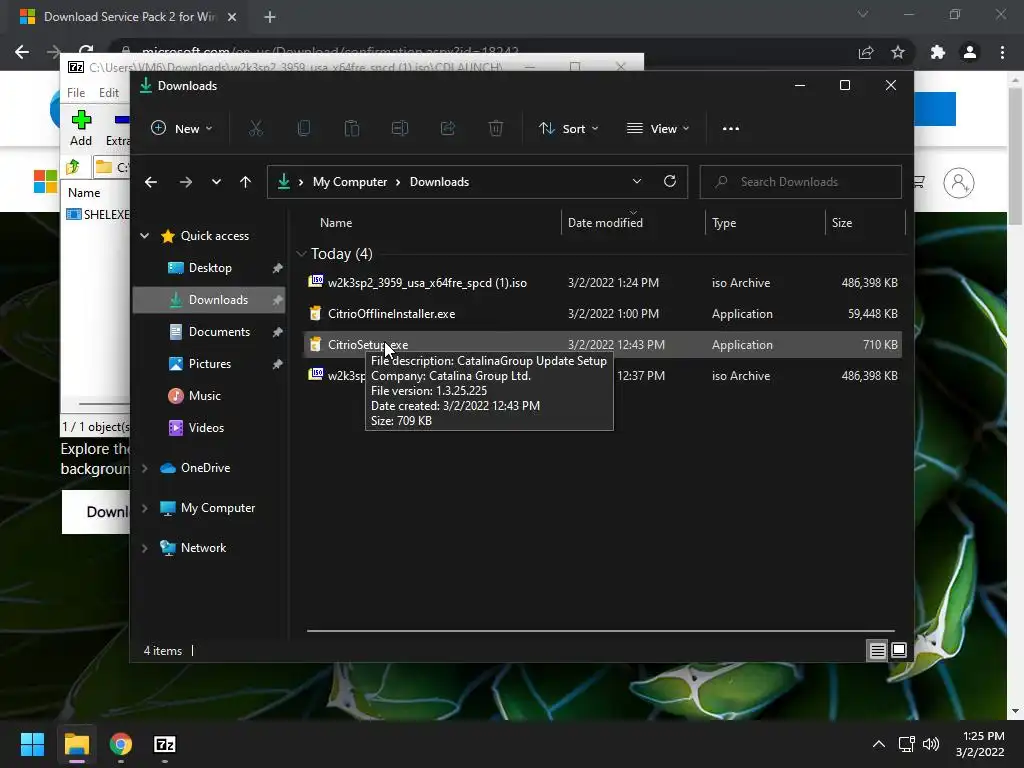Open Chrome extensions puzzle icon
The width and height of the screenshot is (1024, 768).
tap(938, 52)
